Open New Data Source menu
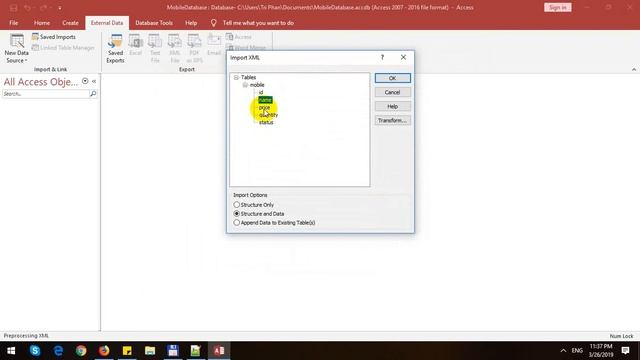 coord(17,49)
